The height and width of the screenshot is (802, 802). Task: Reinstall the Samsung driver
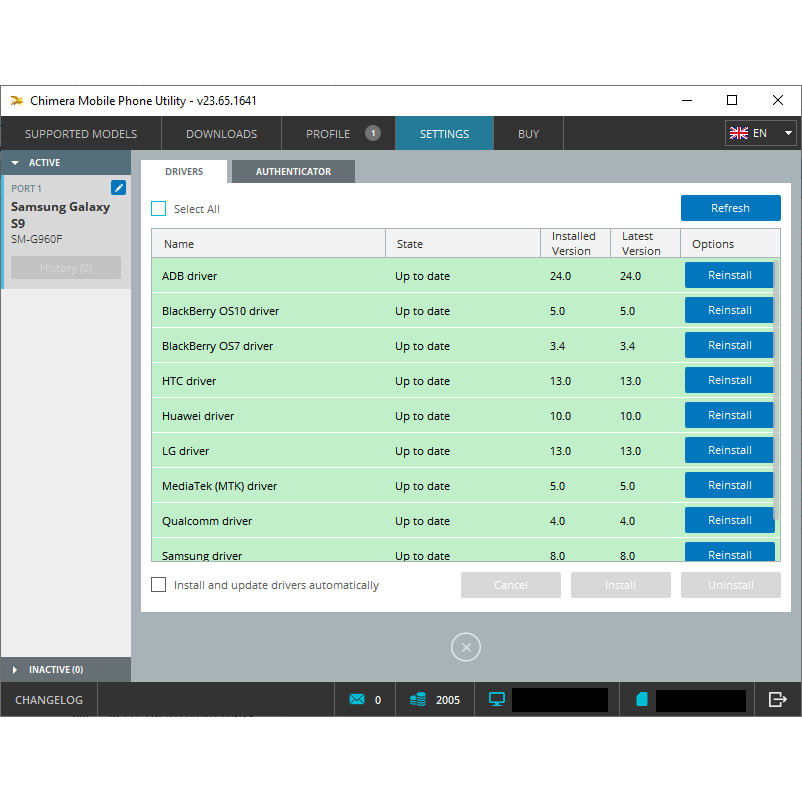[729, 552]
